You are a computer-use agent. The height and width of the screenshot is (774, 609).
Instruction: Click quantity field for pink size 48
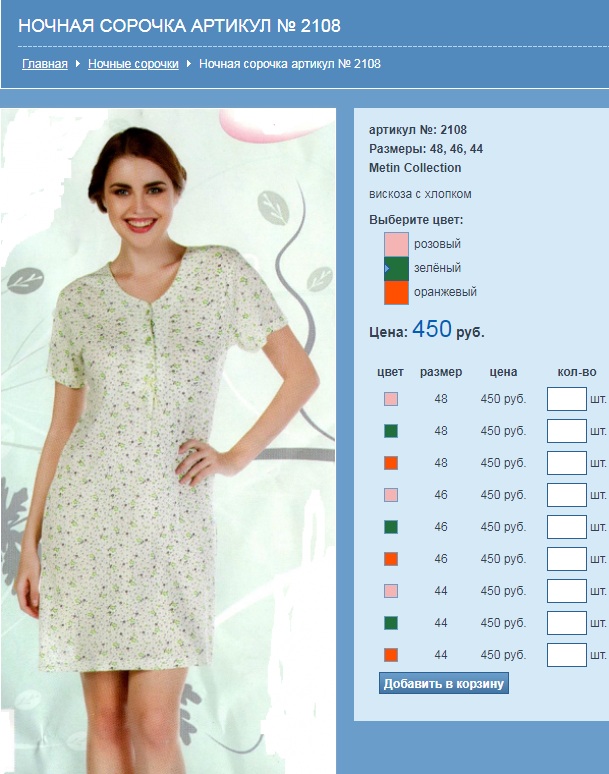(x=566, y=400)
